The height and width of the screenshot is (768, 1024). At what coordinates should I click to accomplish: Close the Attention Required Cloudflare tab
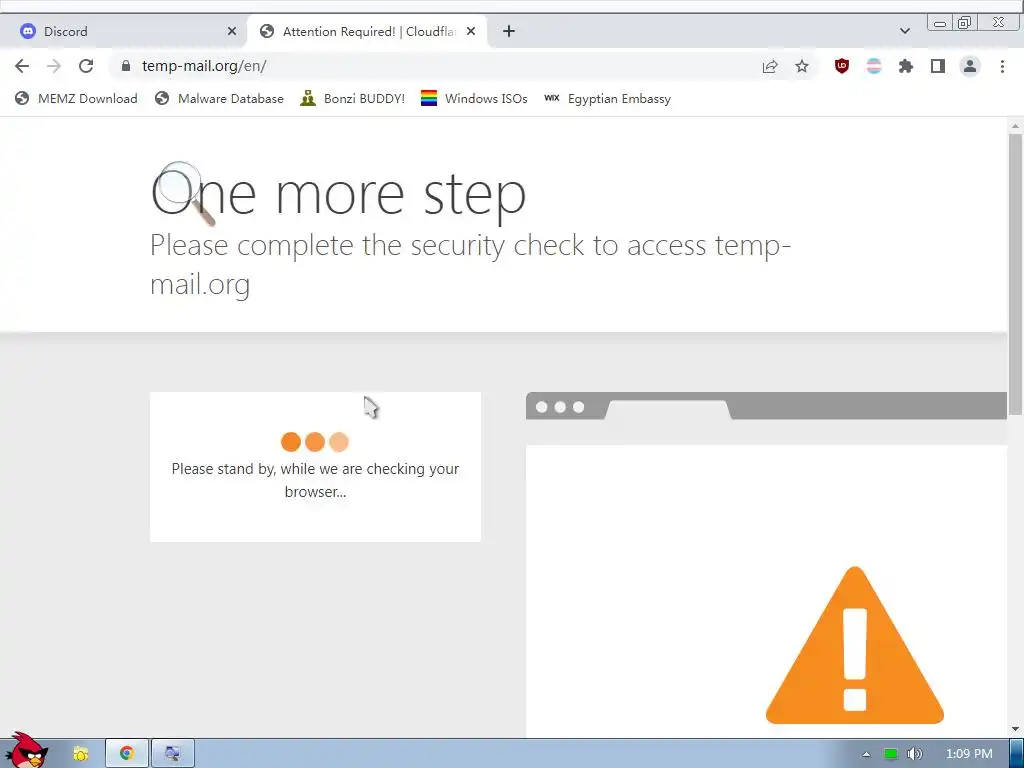[471, 31]
